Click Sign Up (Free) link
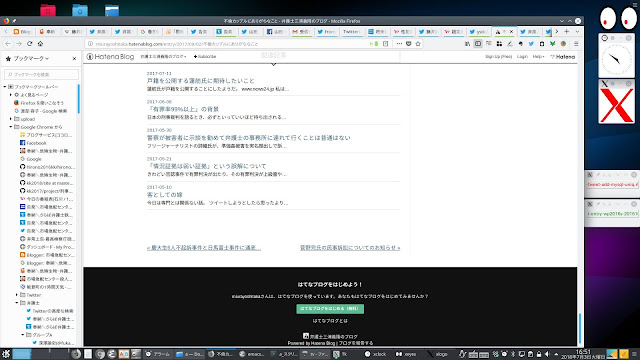This screenshot has height=360, width=640. pyautogui.click(x=498, y=57)
